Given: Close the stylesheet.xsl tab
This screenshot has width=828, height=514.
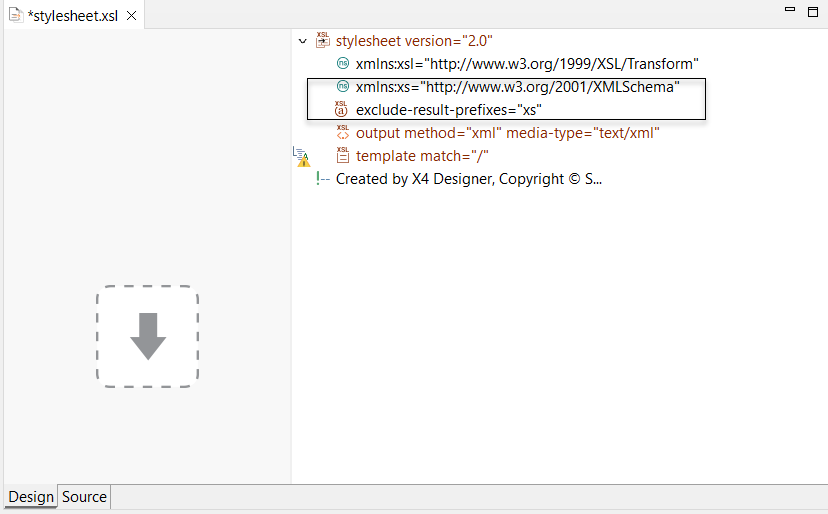Looking at the screenshot, I should tap(131, 16).
